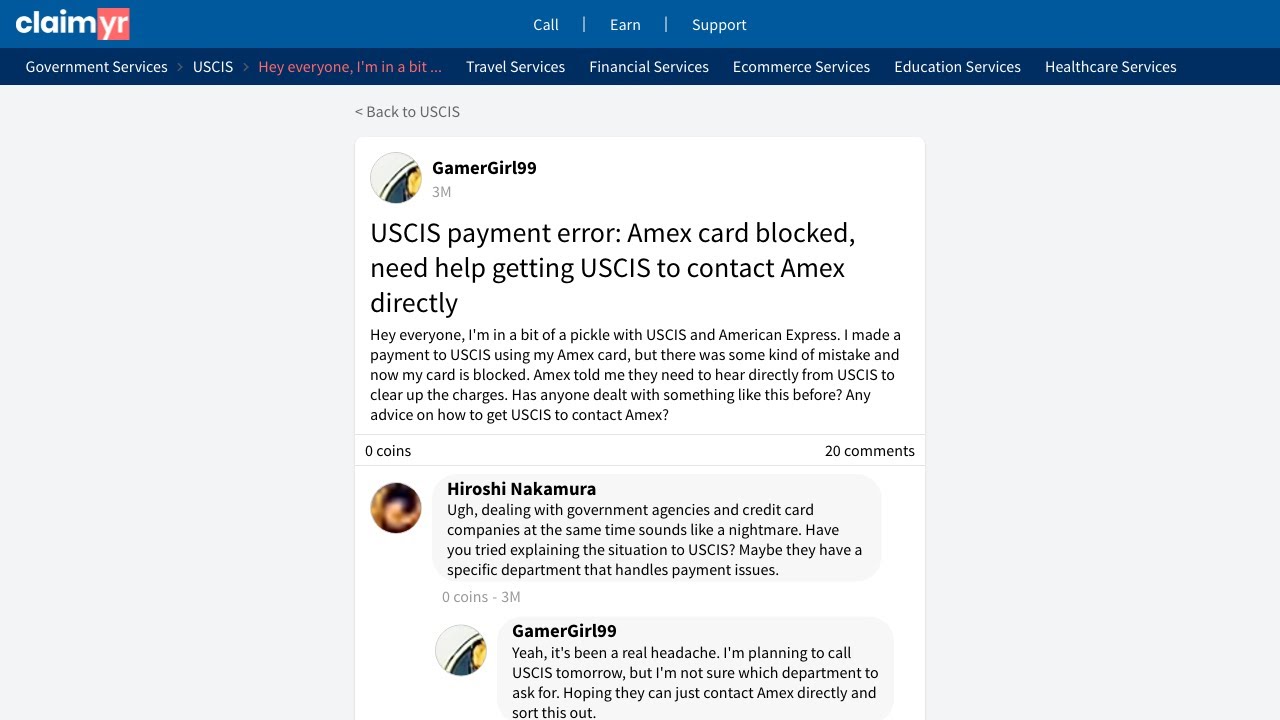The image size is (1280, 720).
Task: Open GamerGirl99 name in the reply comment
Action: point(564,631)
